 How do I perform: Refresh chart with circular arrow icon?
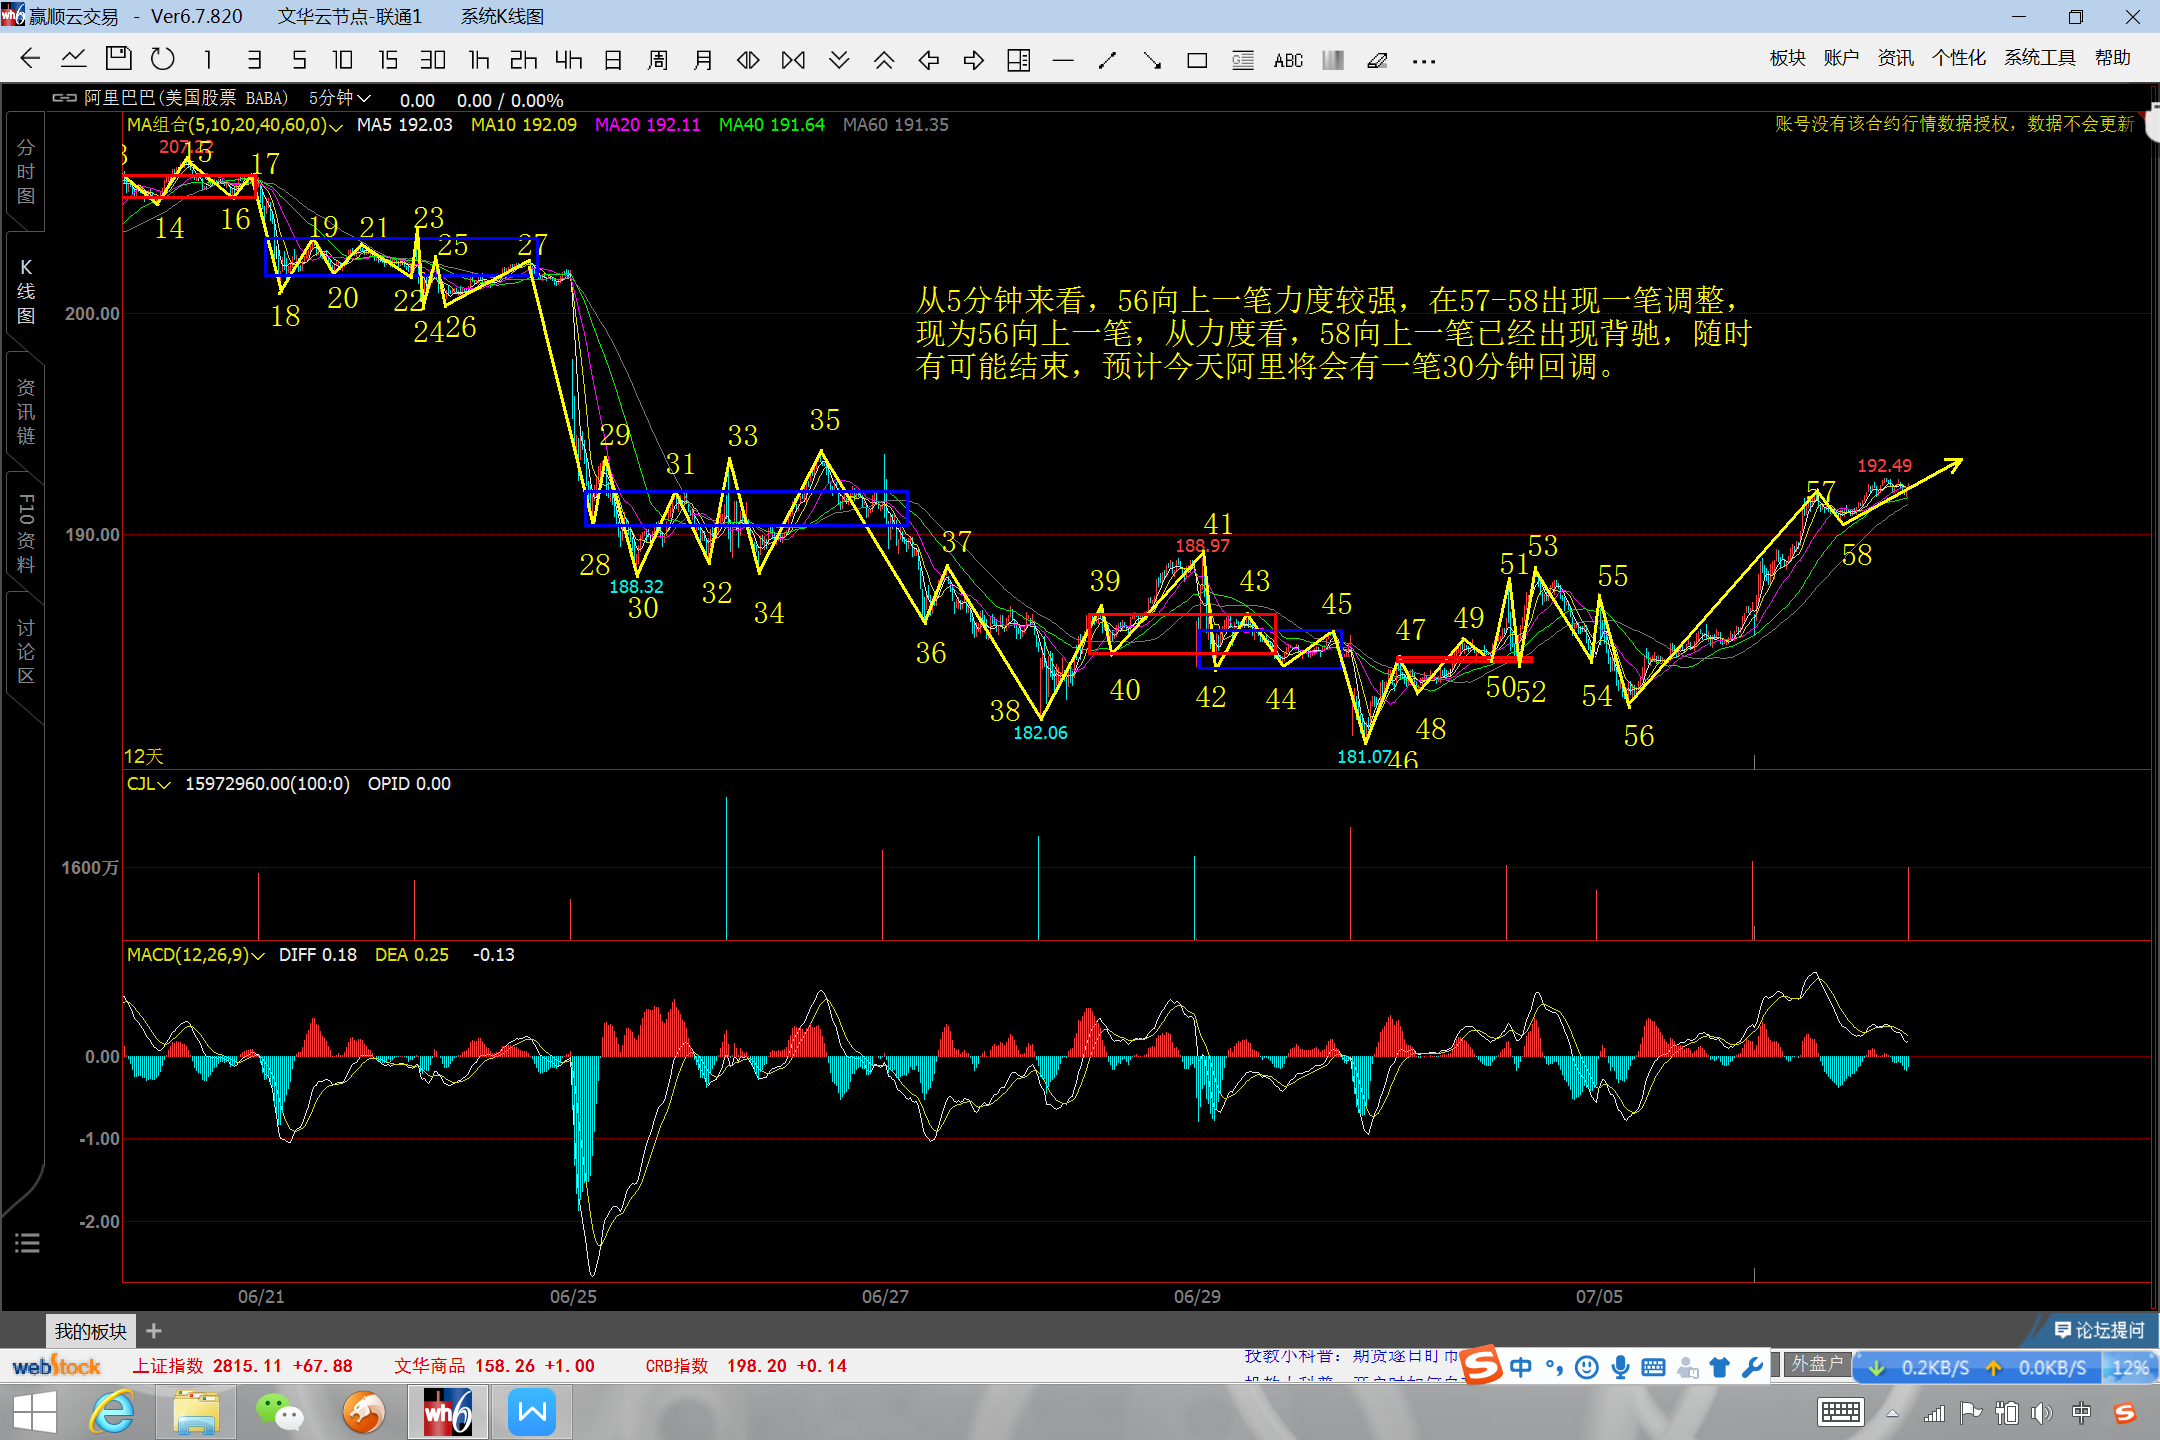(162, 59)
